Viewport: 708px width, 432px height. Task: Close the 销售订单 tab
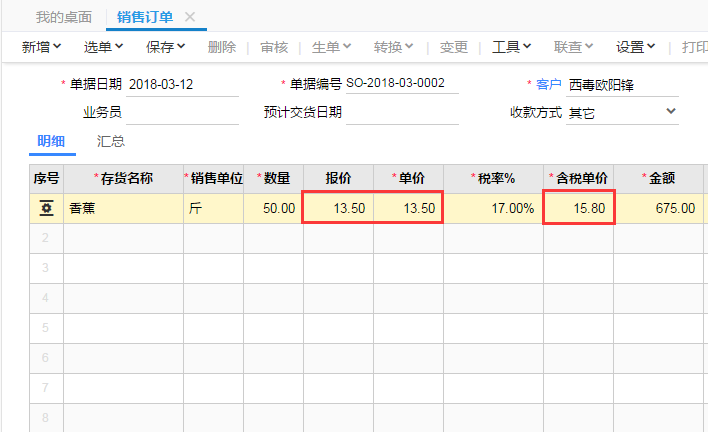point(190,17)
